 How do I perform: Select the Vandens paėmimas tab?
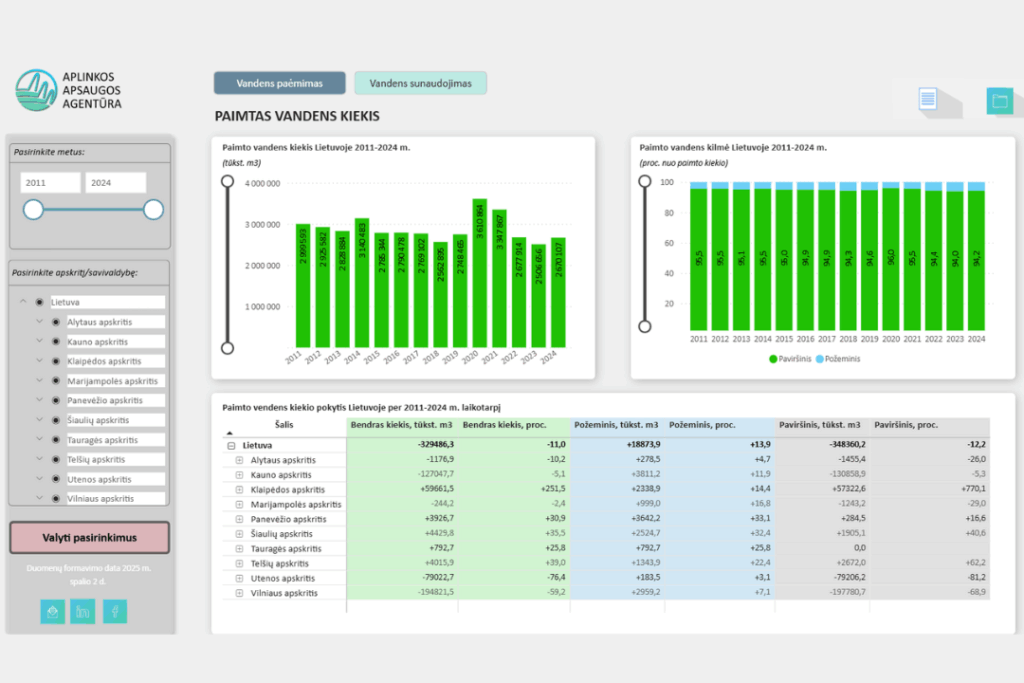point(280,83)
